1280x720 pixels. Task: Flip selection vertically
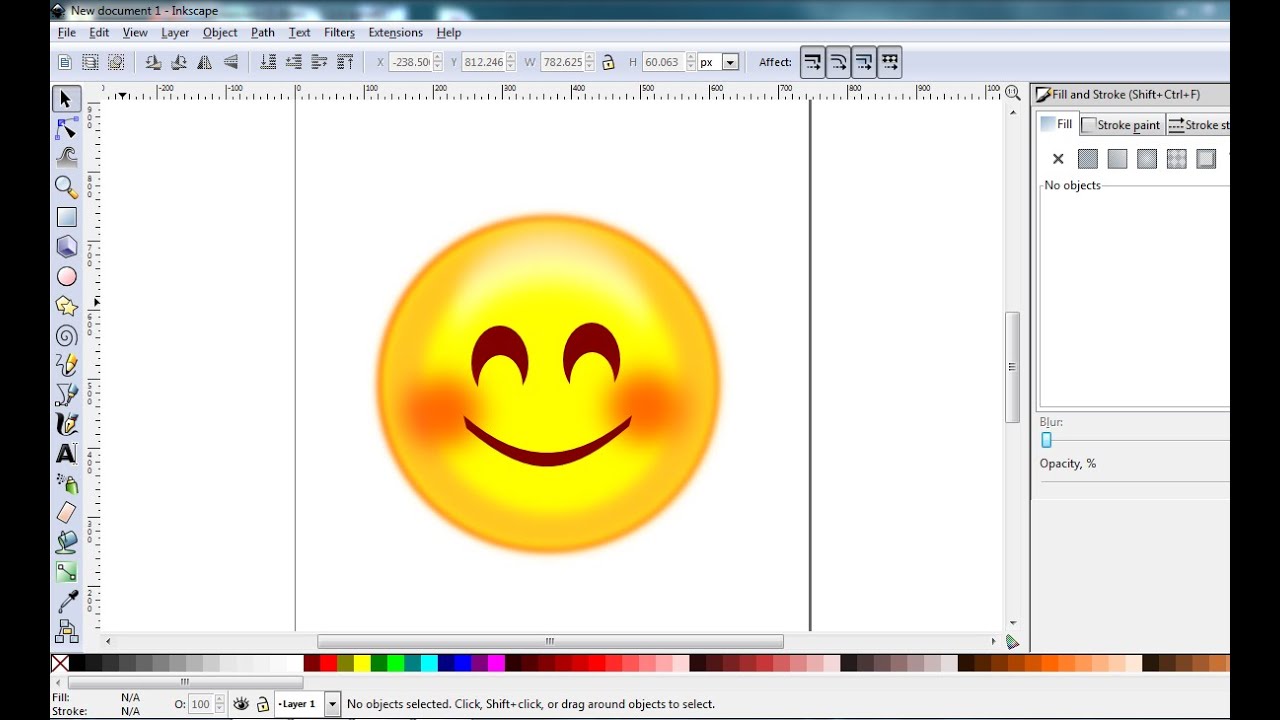tap(231, 62)
